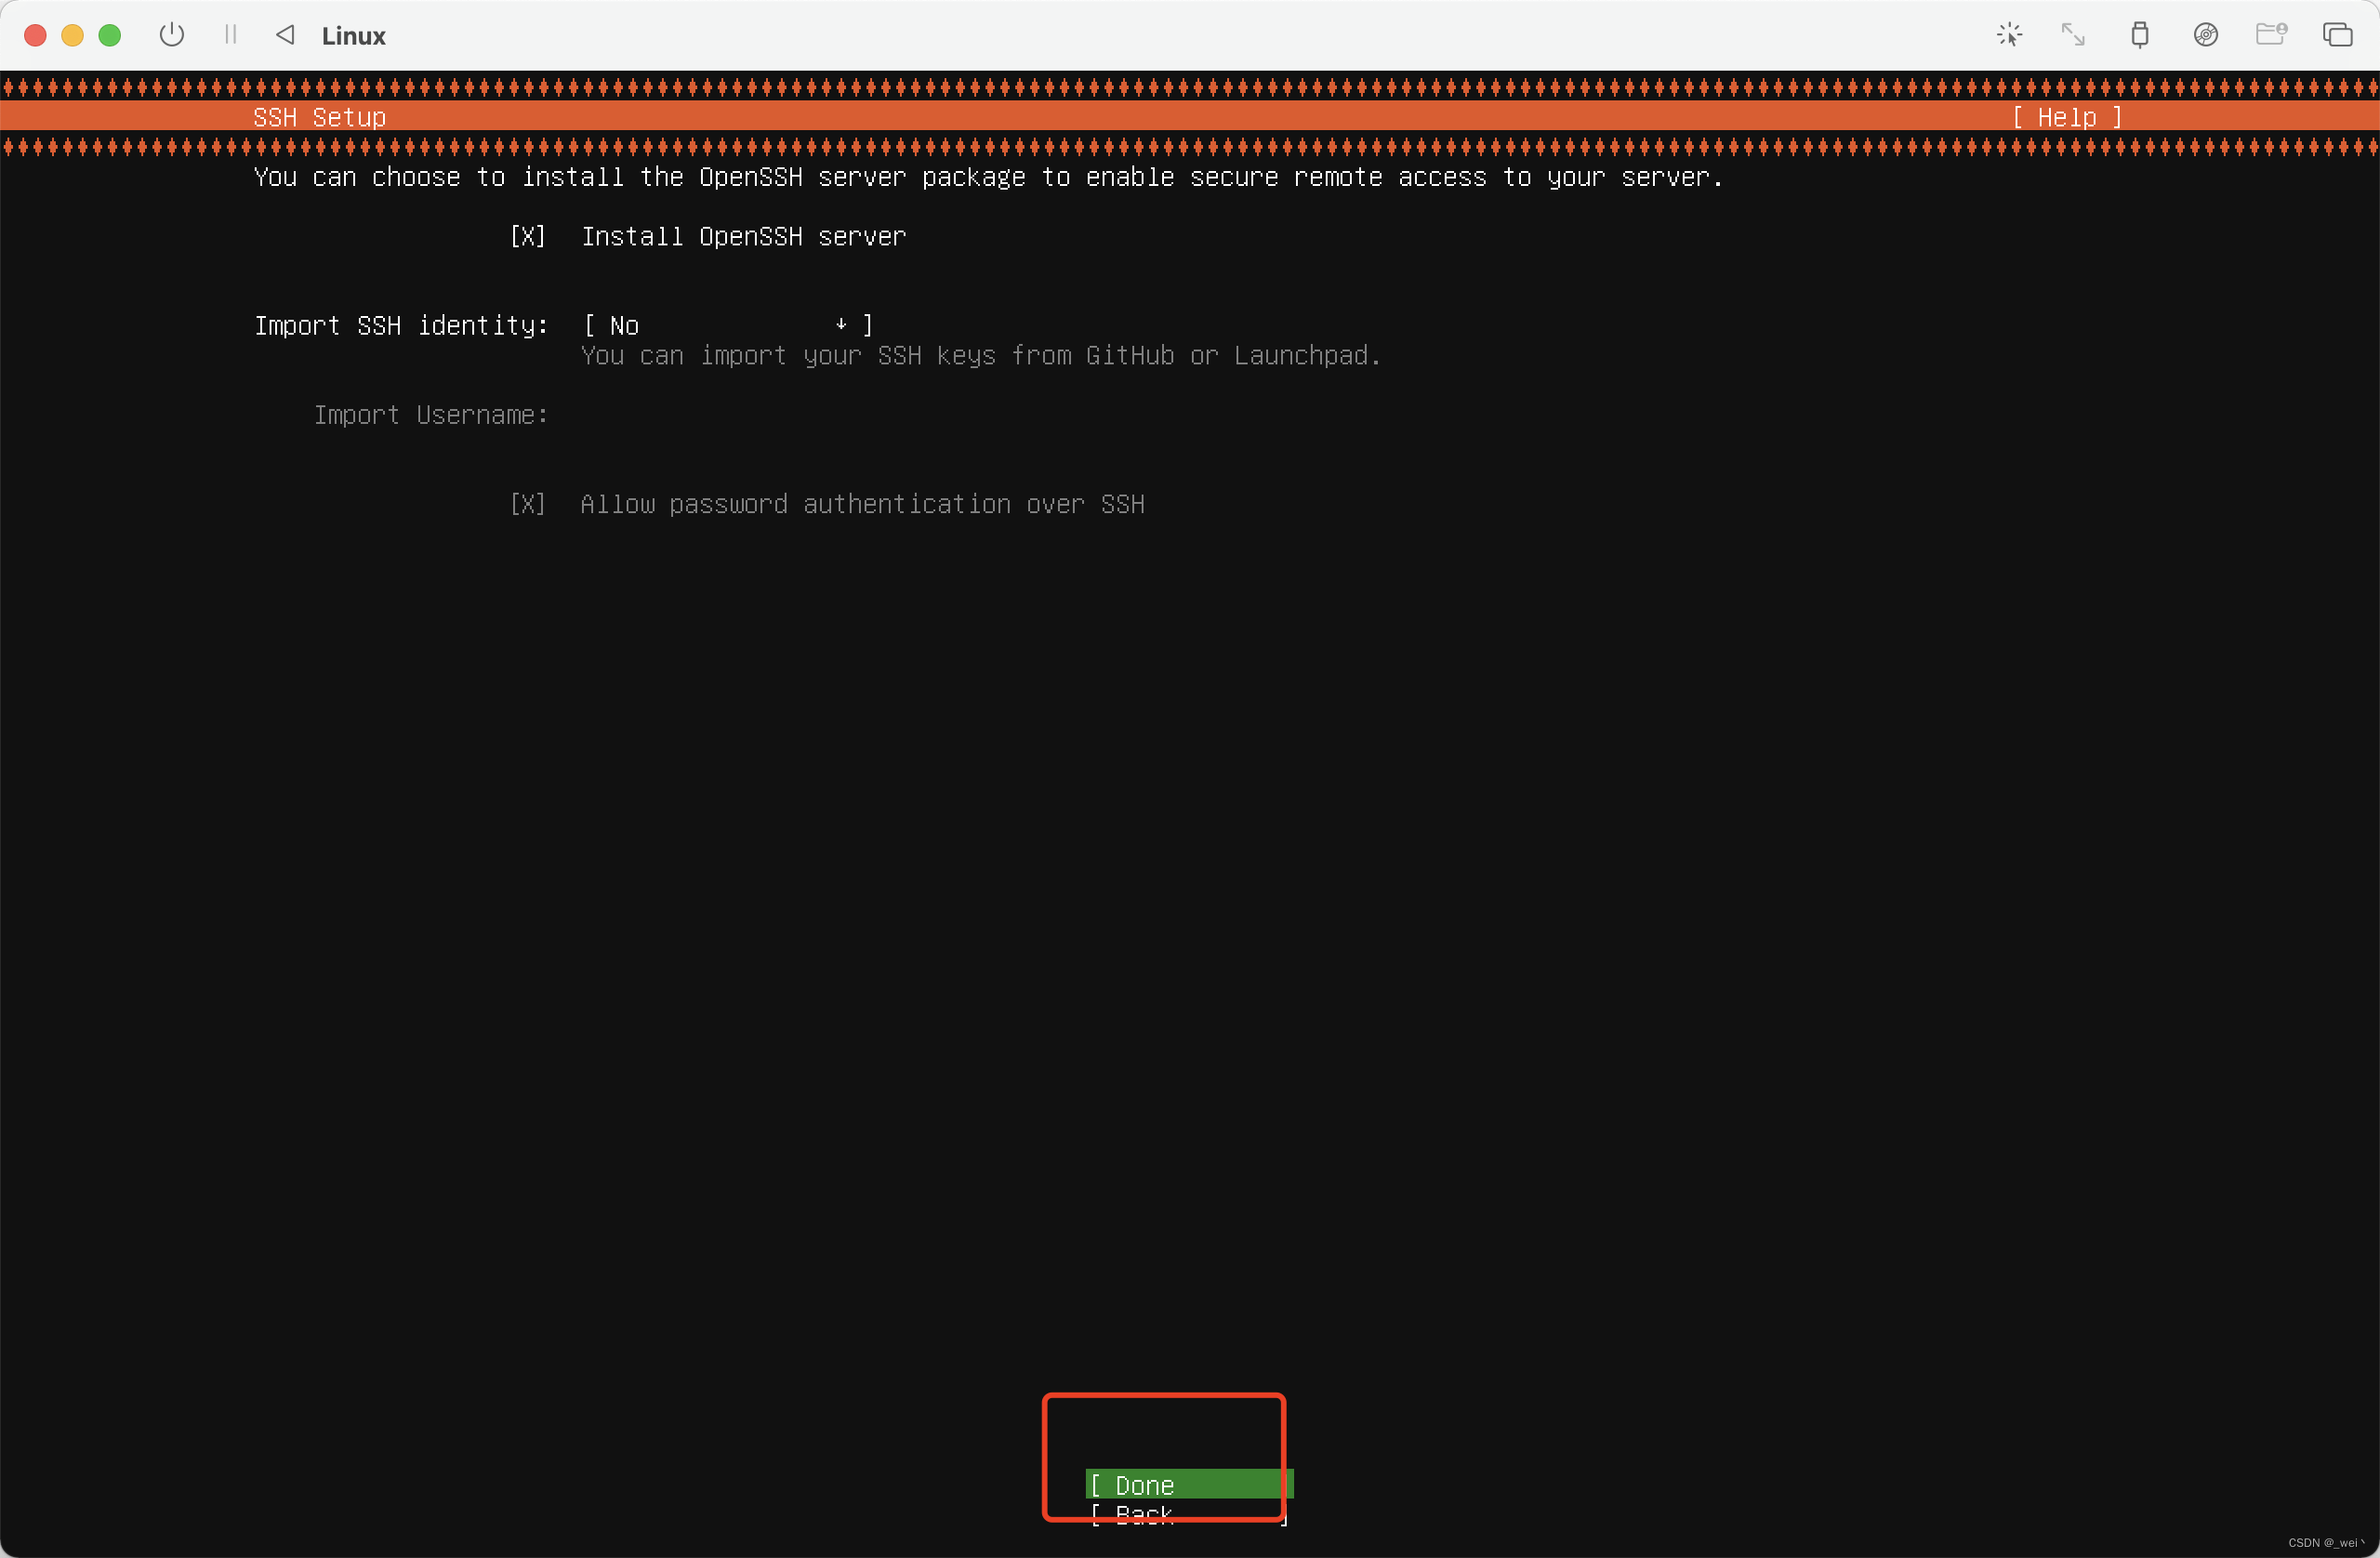Screen dimensions: 2380x1558
Task: Click the green fullscreen window button
Action: pos(110,35)
